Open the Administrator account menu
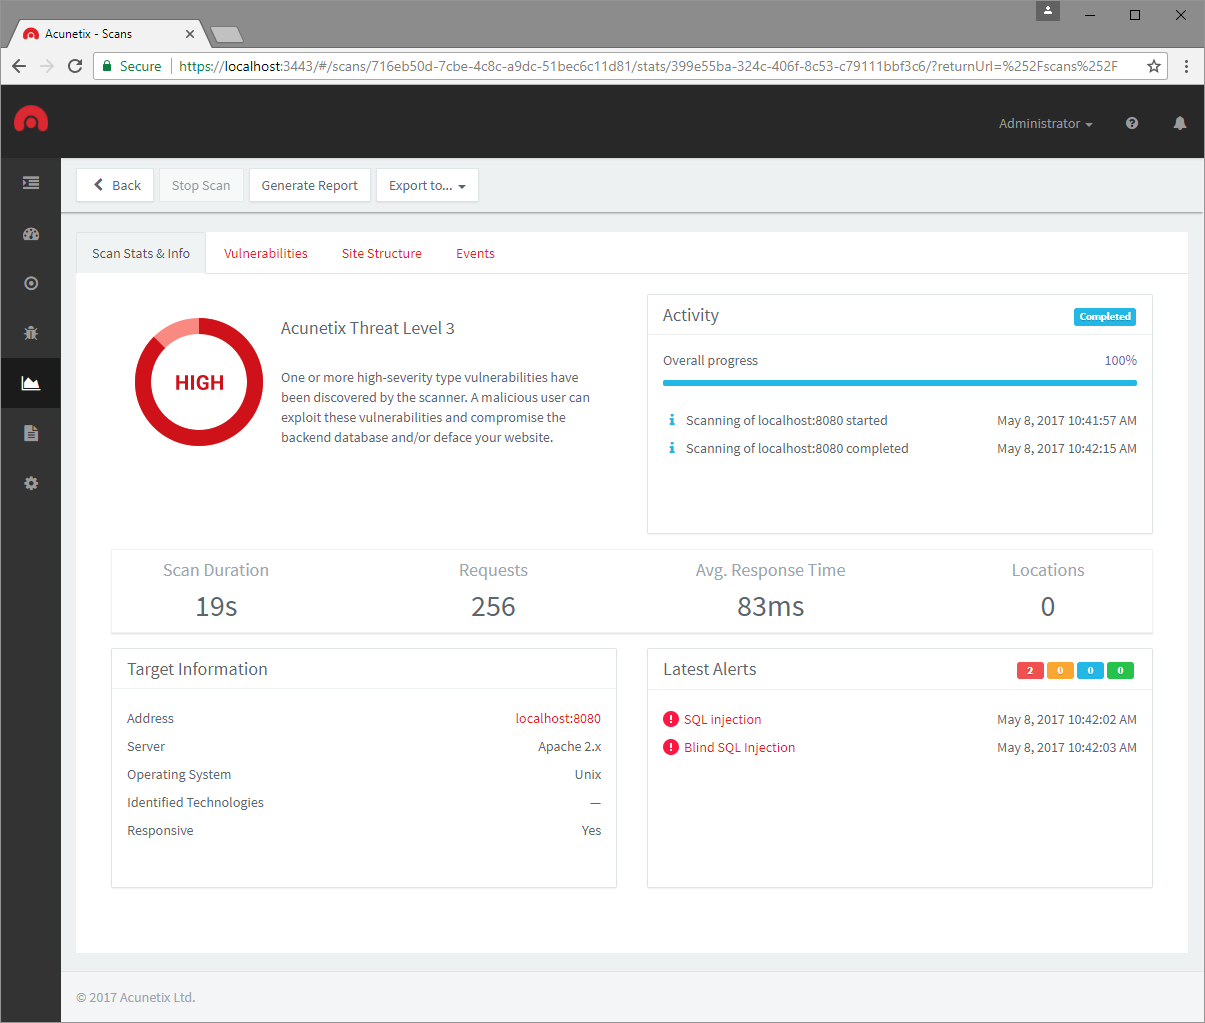This screenshot has width=1205, height=1023. click(1044, 123)
